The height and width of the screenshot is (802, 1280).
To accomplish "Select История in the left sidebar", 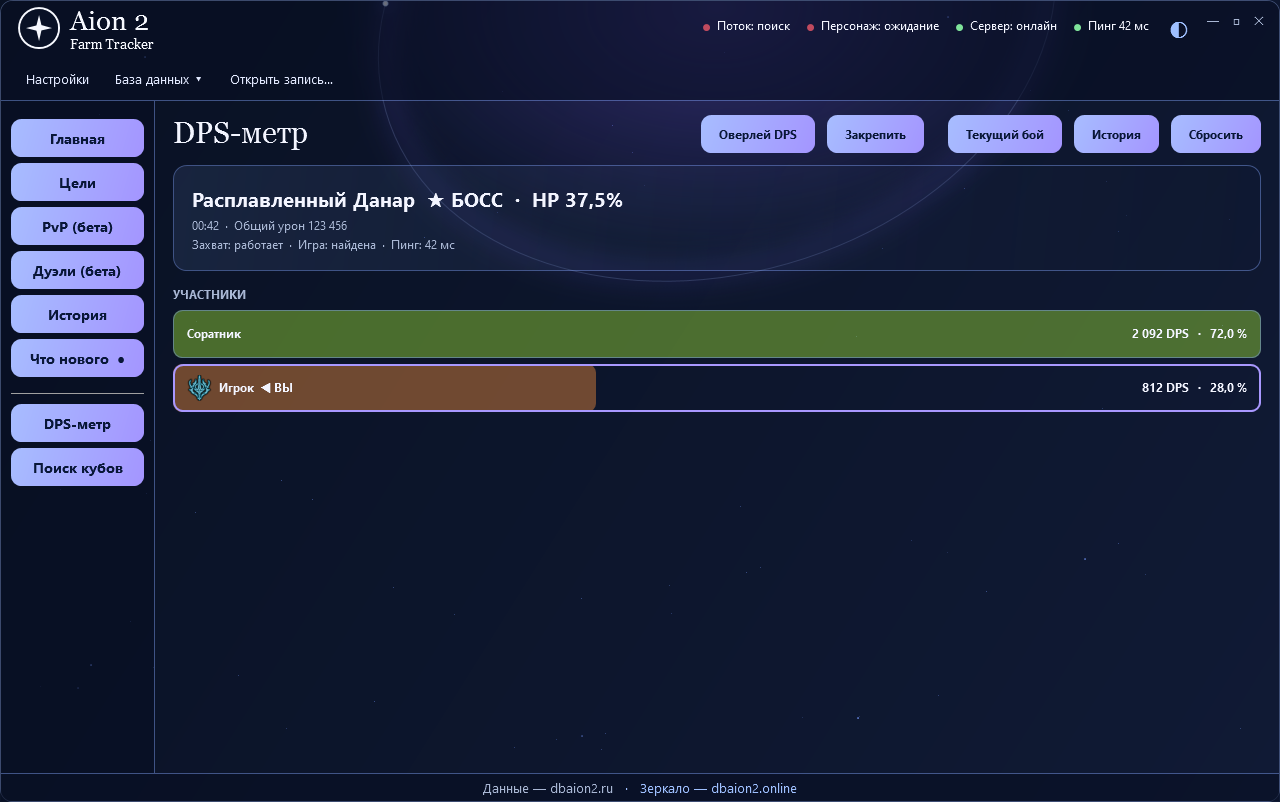I will pyautogui.click(x=77, y=315).
